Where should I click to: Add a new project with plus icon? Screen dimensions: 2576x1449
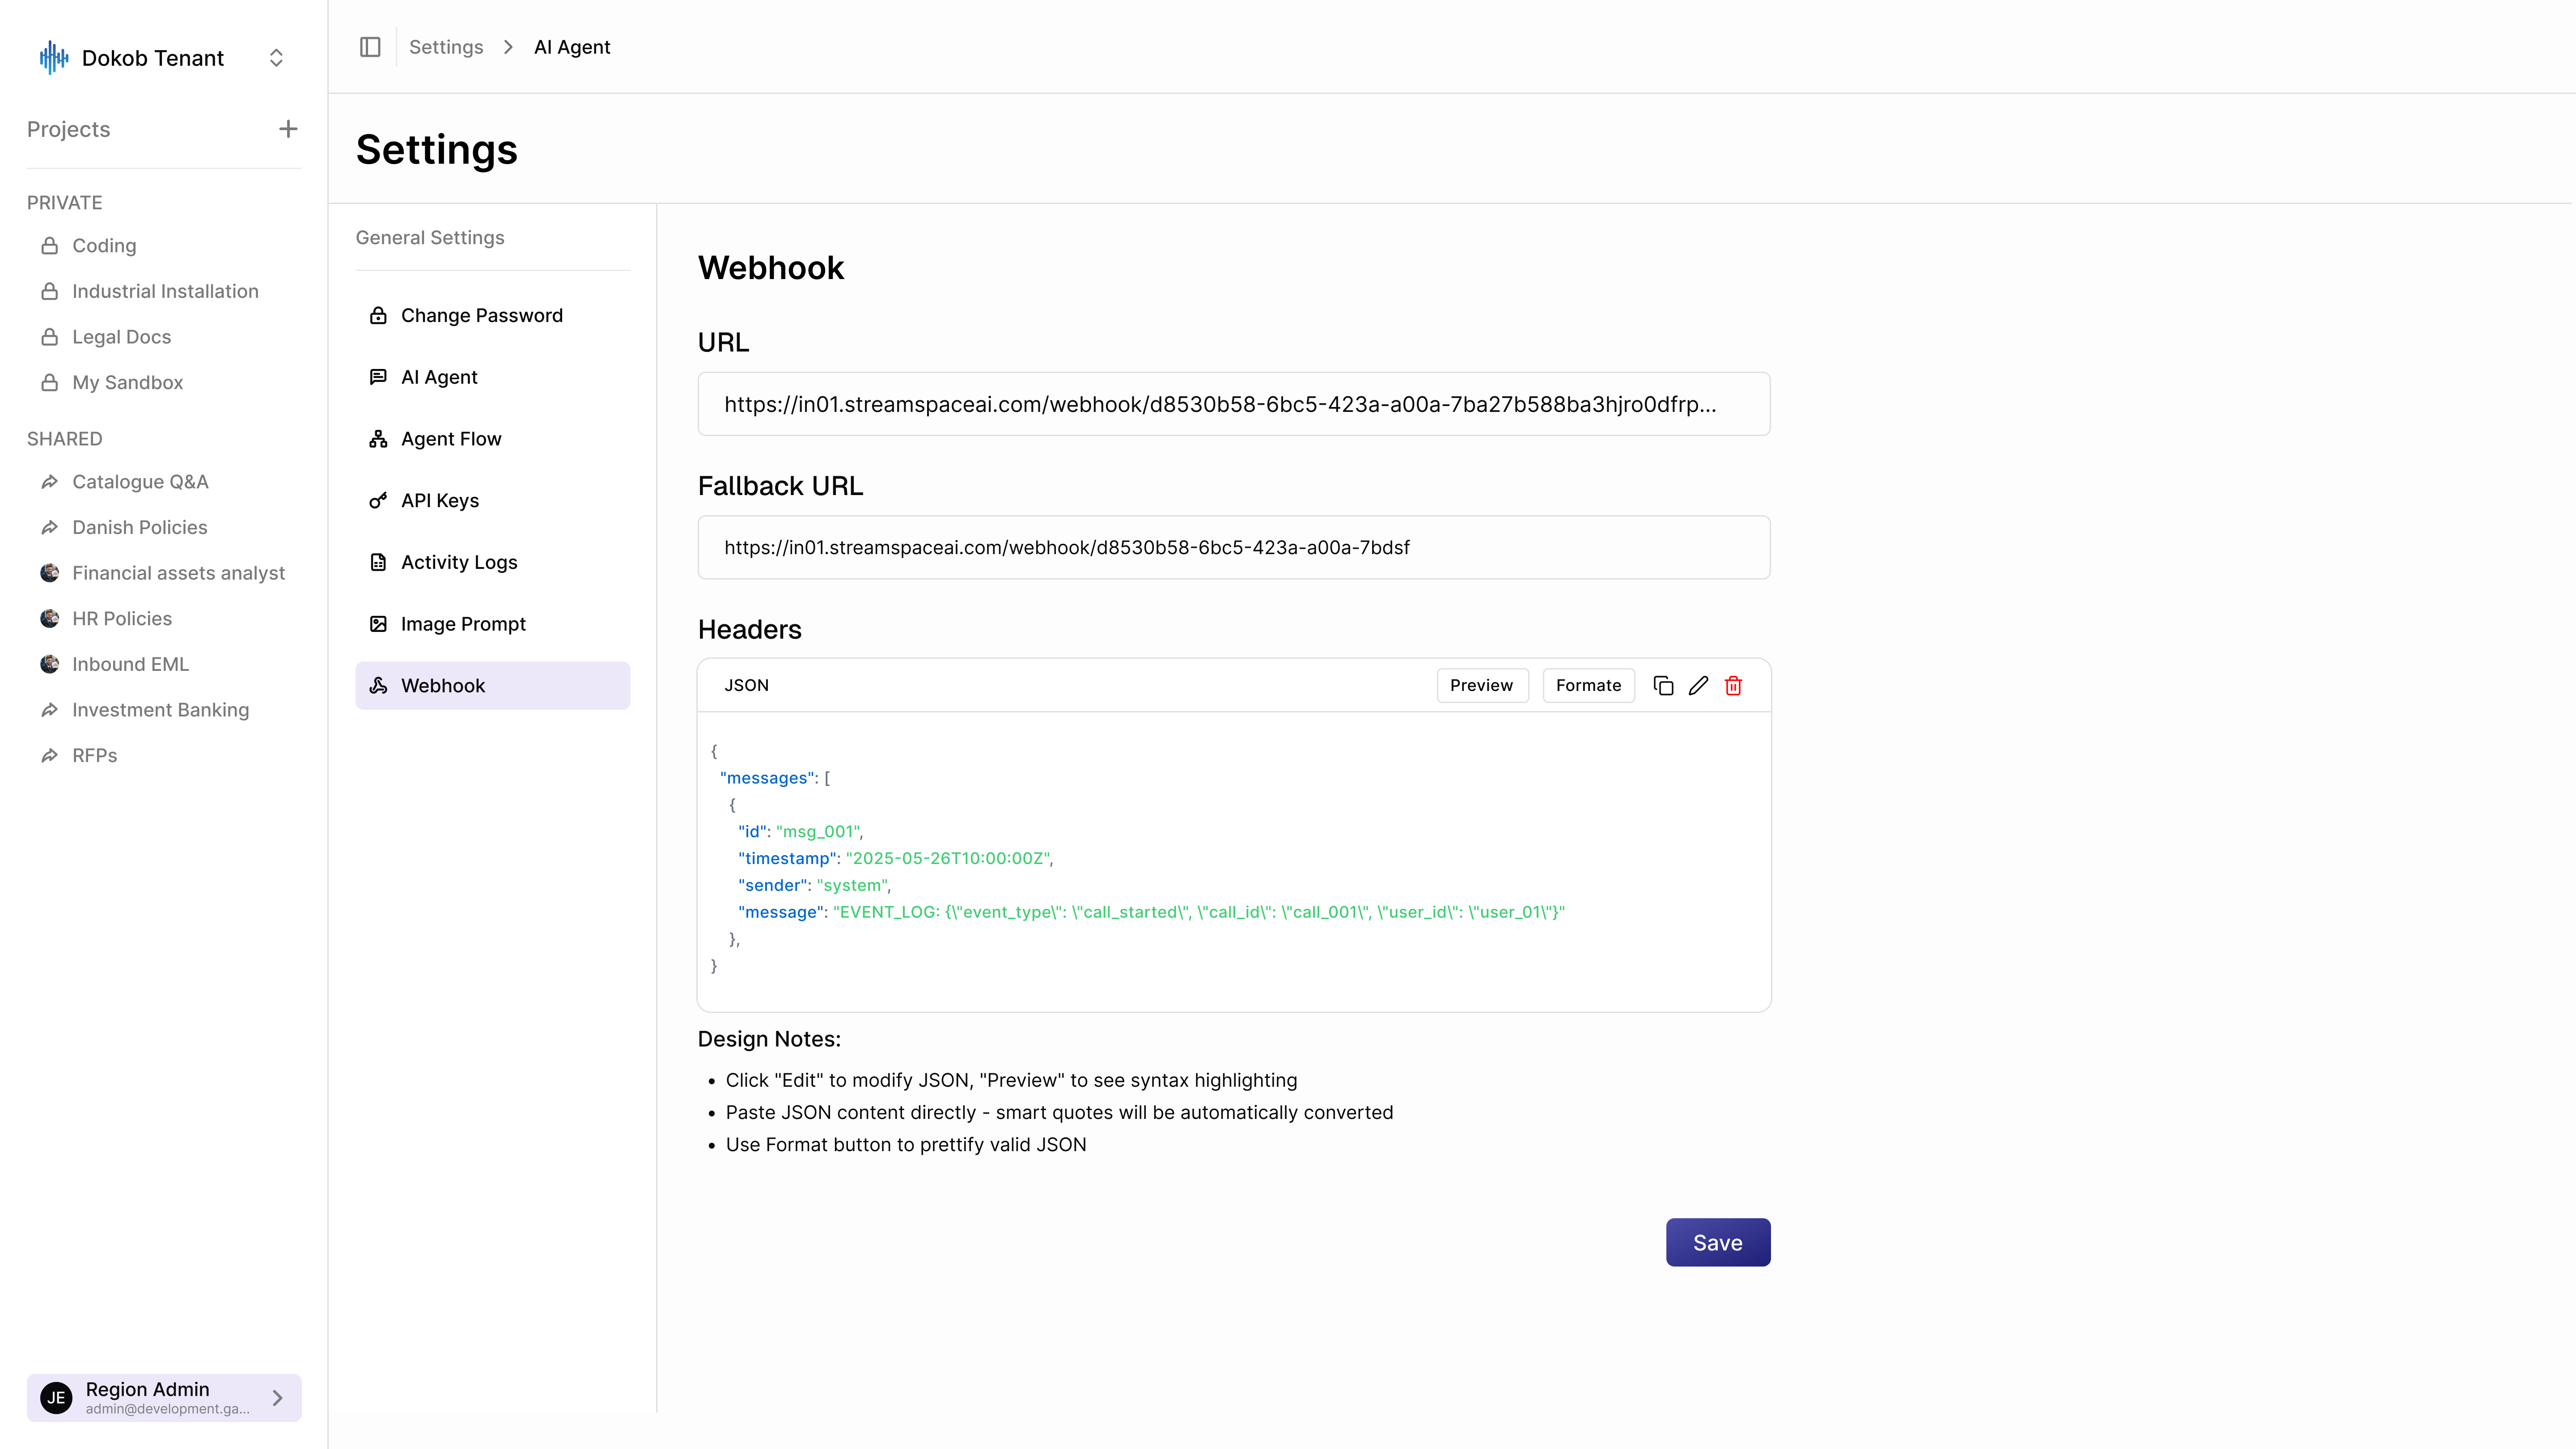(288, 129)
